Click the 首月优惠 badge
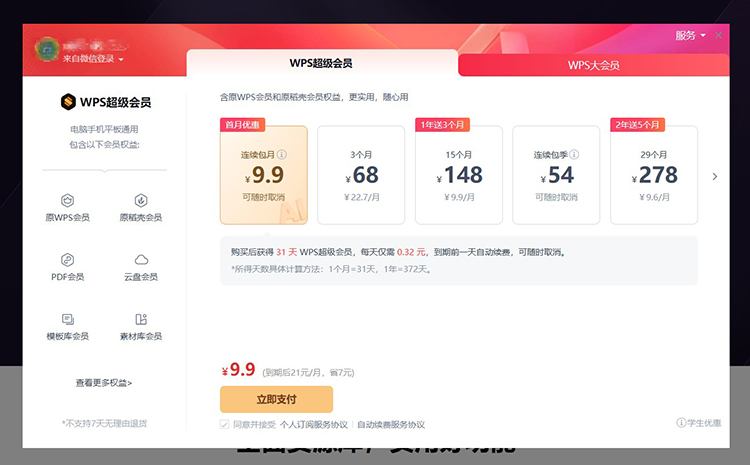750x465 pixels. pyautogui.click(x=243, y=124)
